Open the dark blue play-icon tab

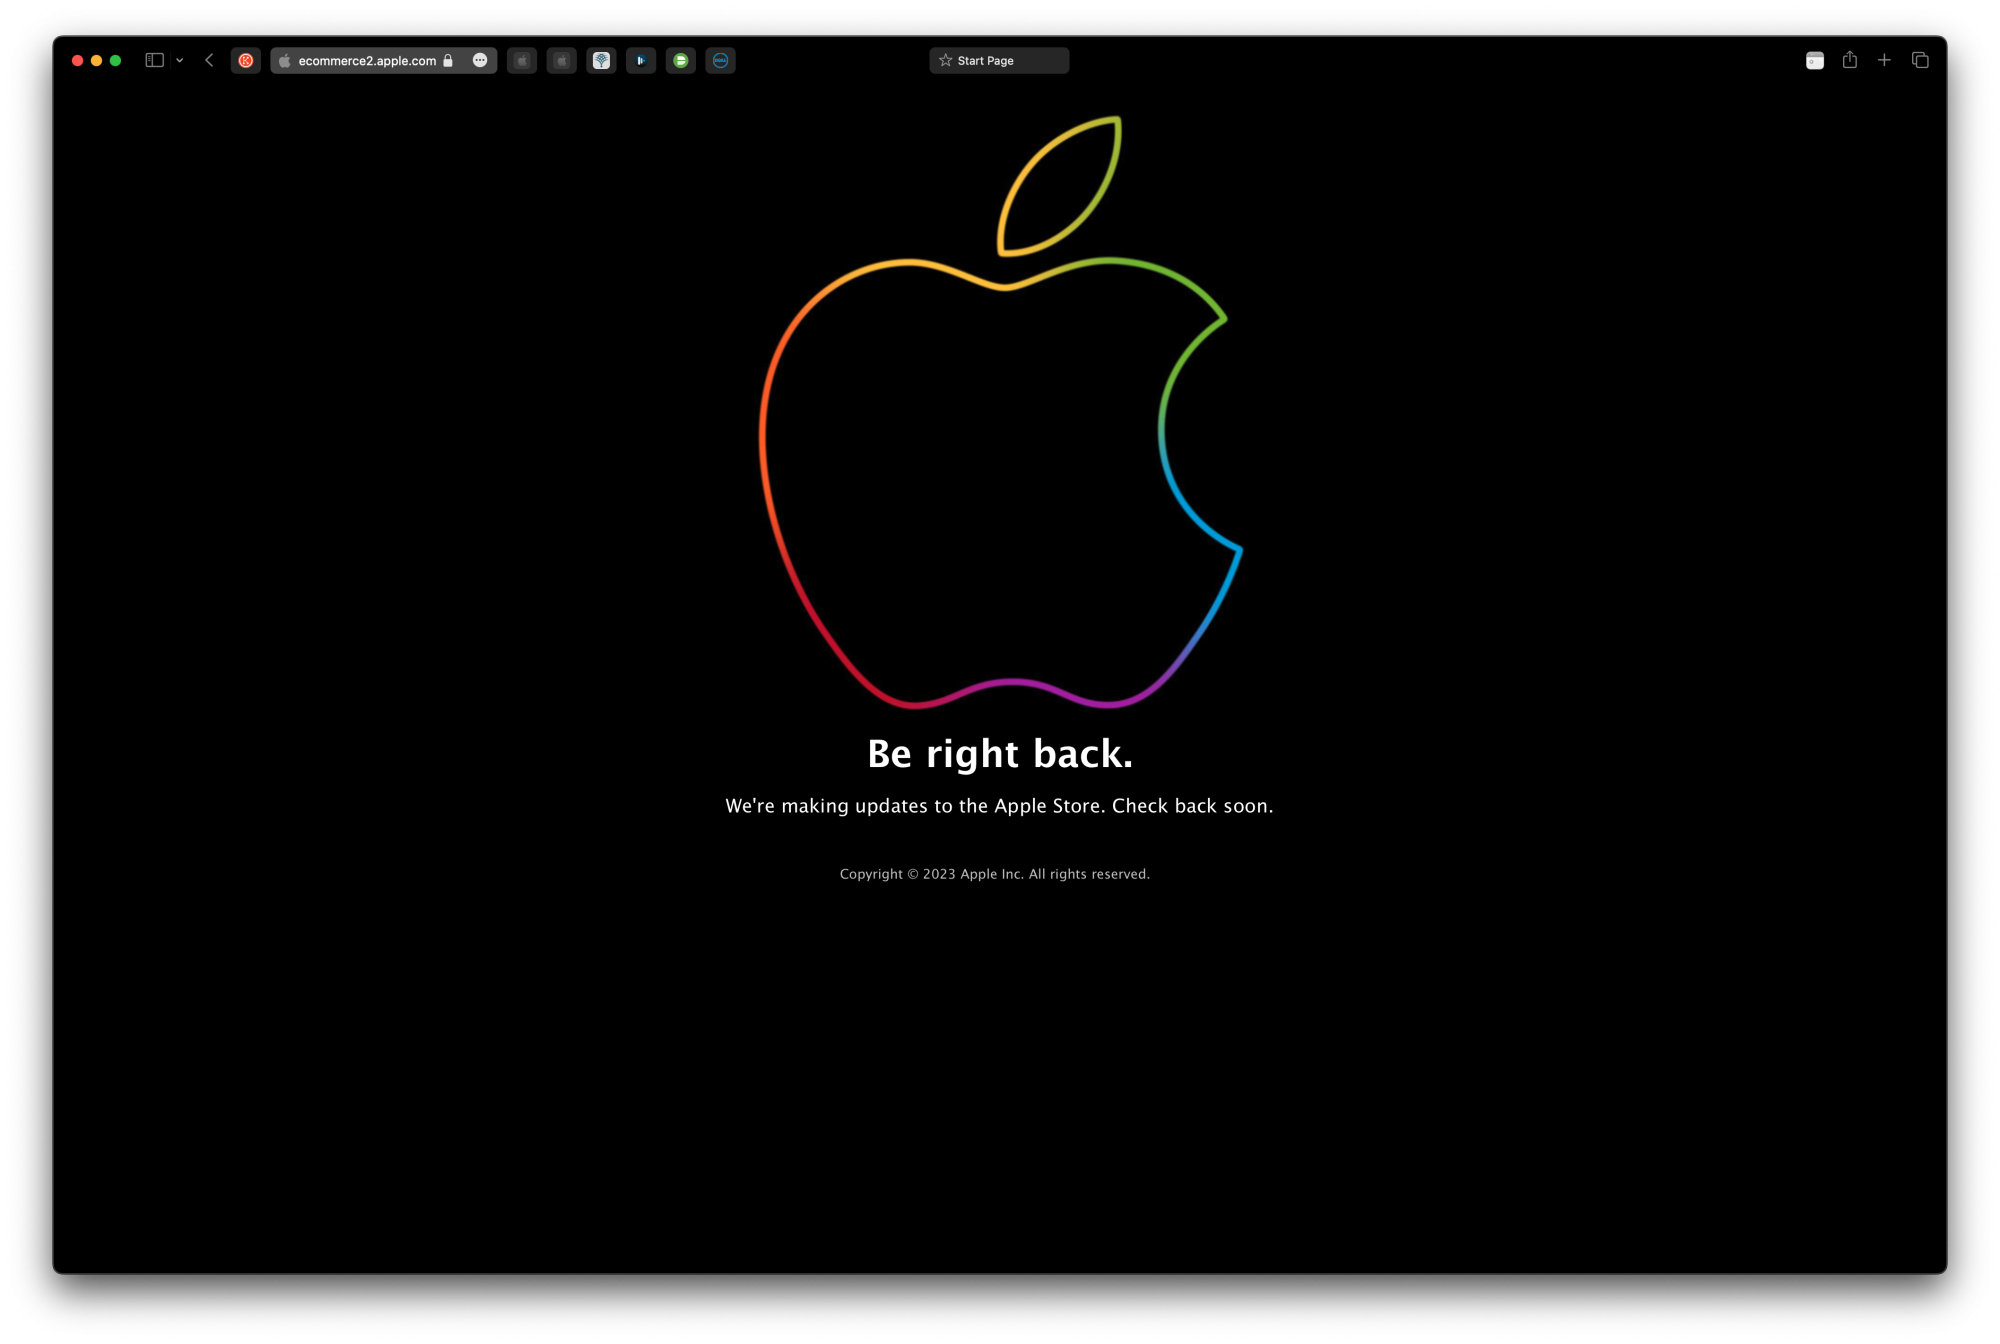(641, 61)
